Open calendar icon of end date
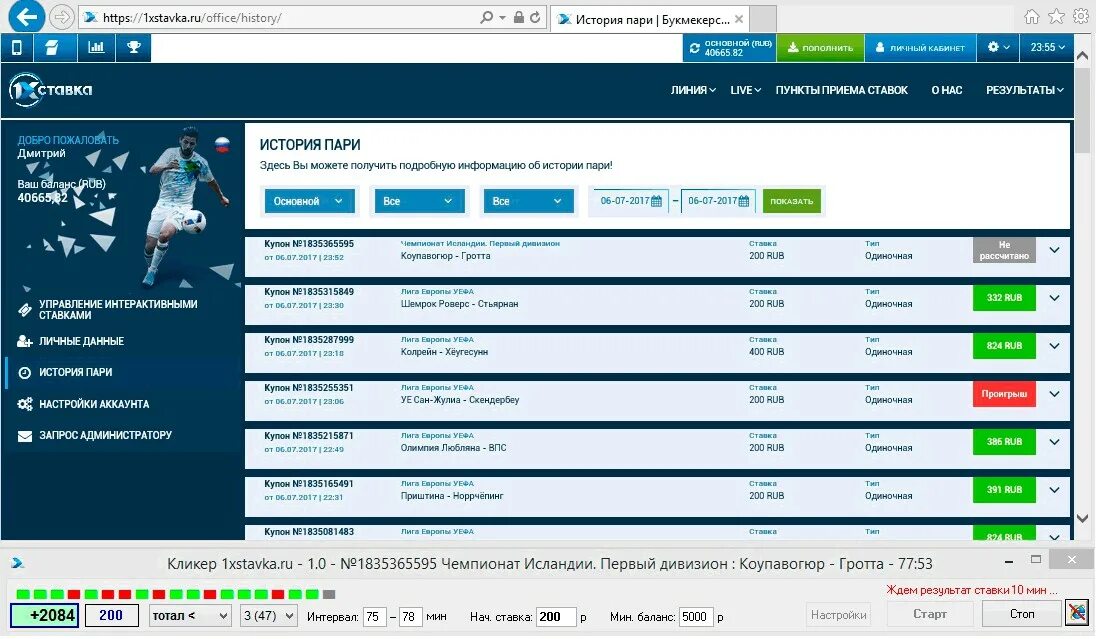1096x639 pixels. point(744,201)
